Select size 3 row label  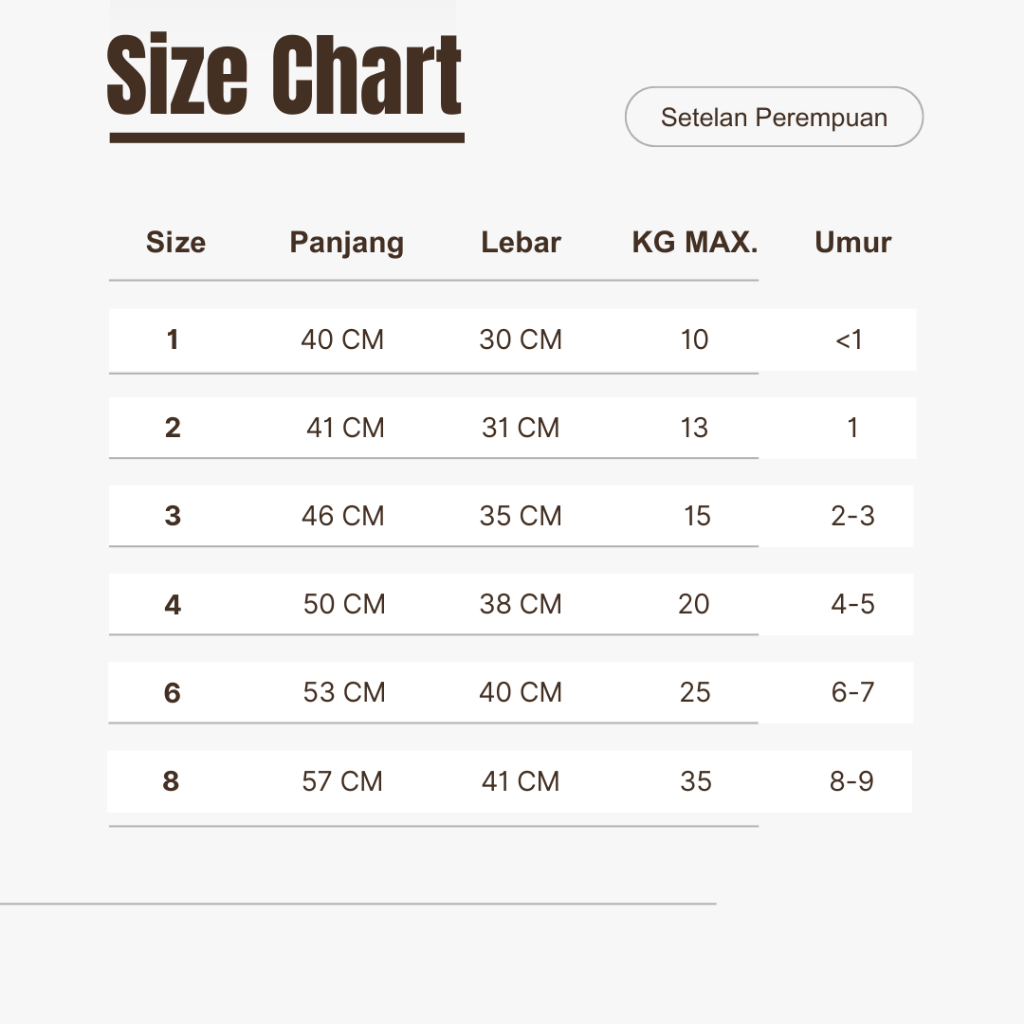[x=173, y=516]
